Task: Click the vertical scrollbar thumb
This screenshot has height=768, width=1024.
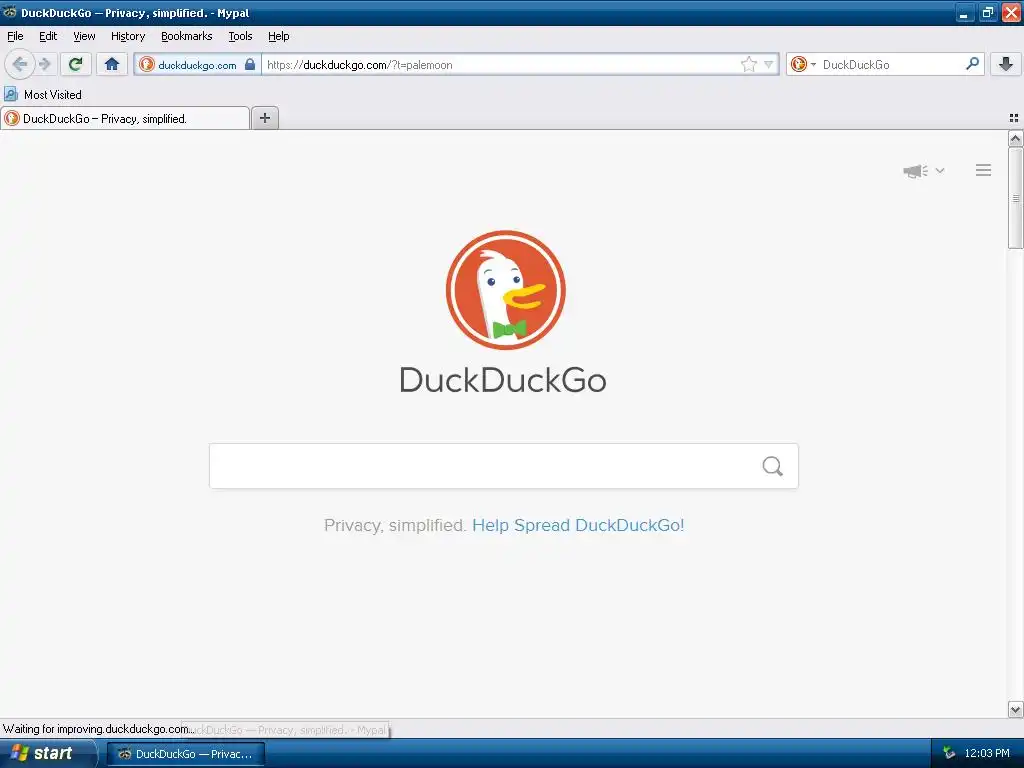Action: [1016, 198]
